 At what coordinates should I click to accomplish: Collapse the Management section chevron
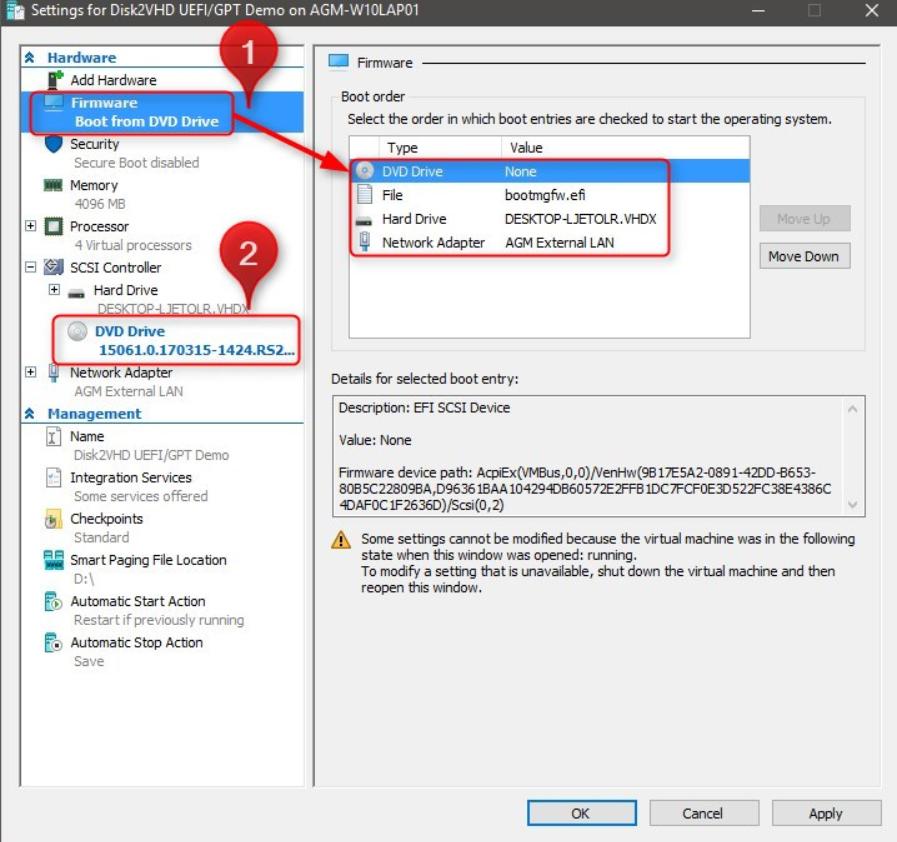click(30, 413)
